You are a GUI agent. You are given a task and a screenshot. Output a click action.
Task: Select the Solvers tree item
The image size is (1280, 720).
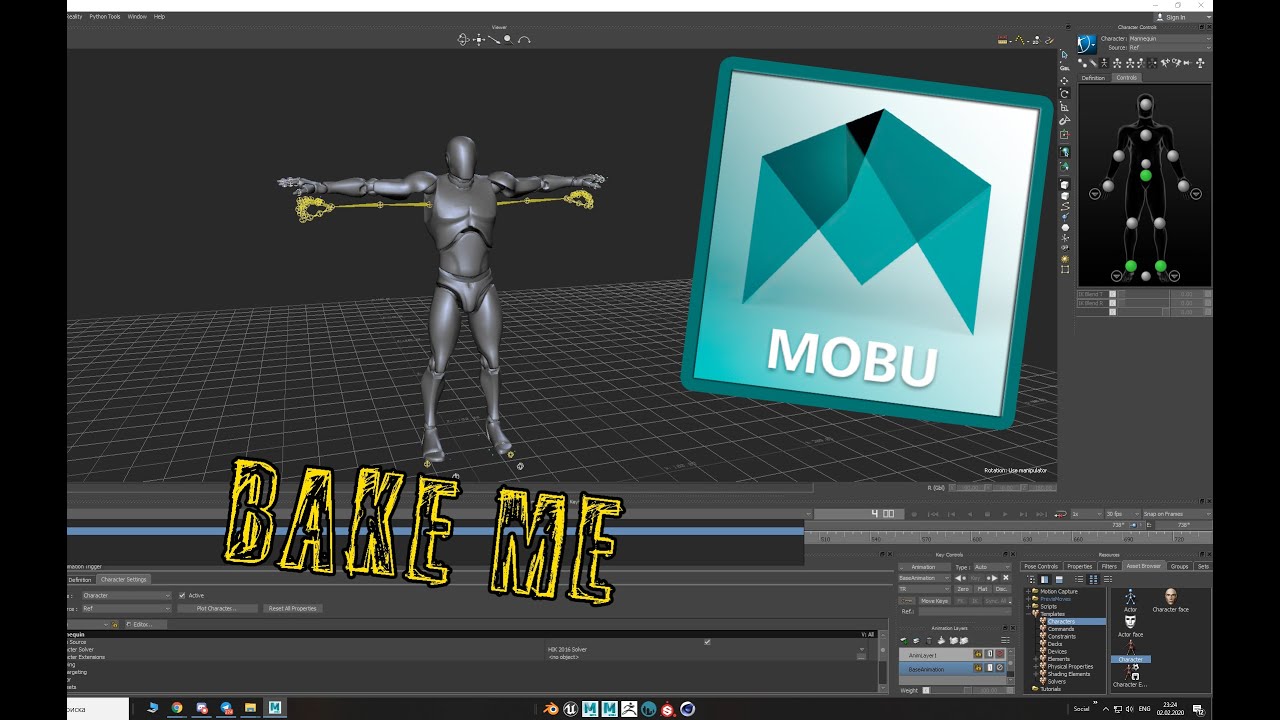point(1057,681)
